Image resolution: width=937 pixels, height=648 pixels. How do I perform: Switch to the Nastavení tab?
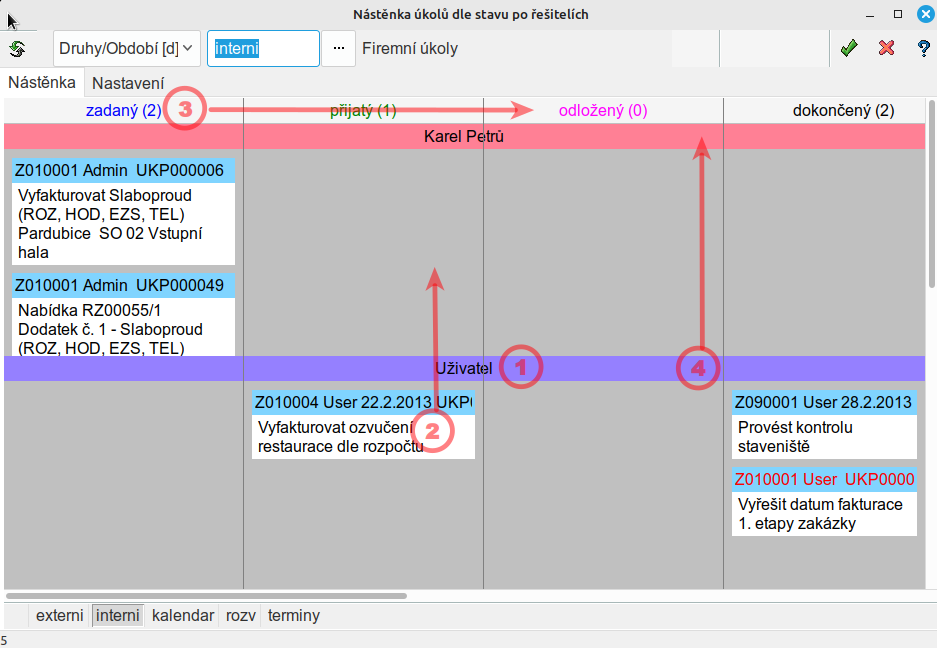tap(127, 84)
